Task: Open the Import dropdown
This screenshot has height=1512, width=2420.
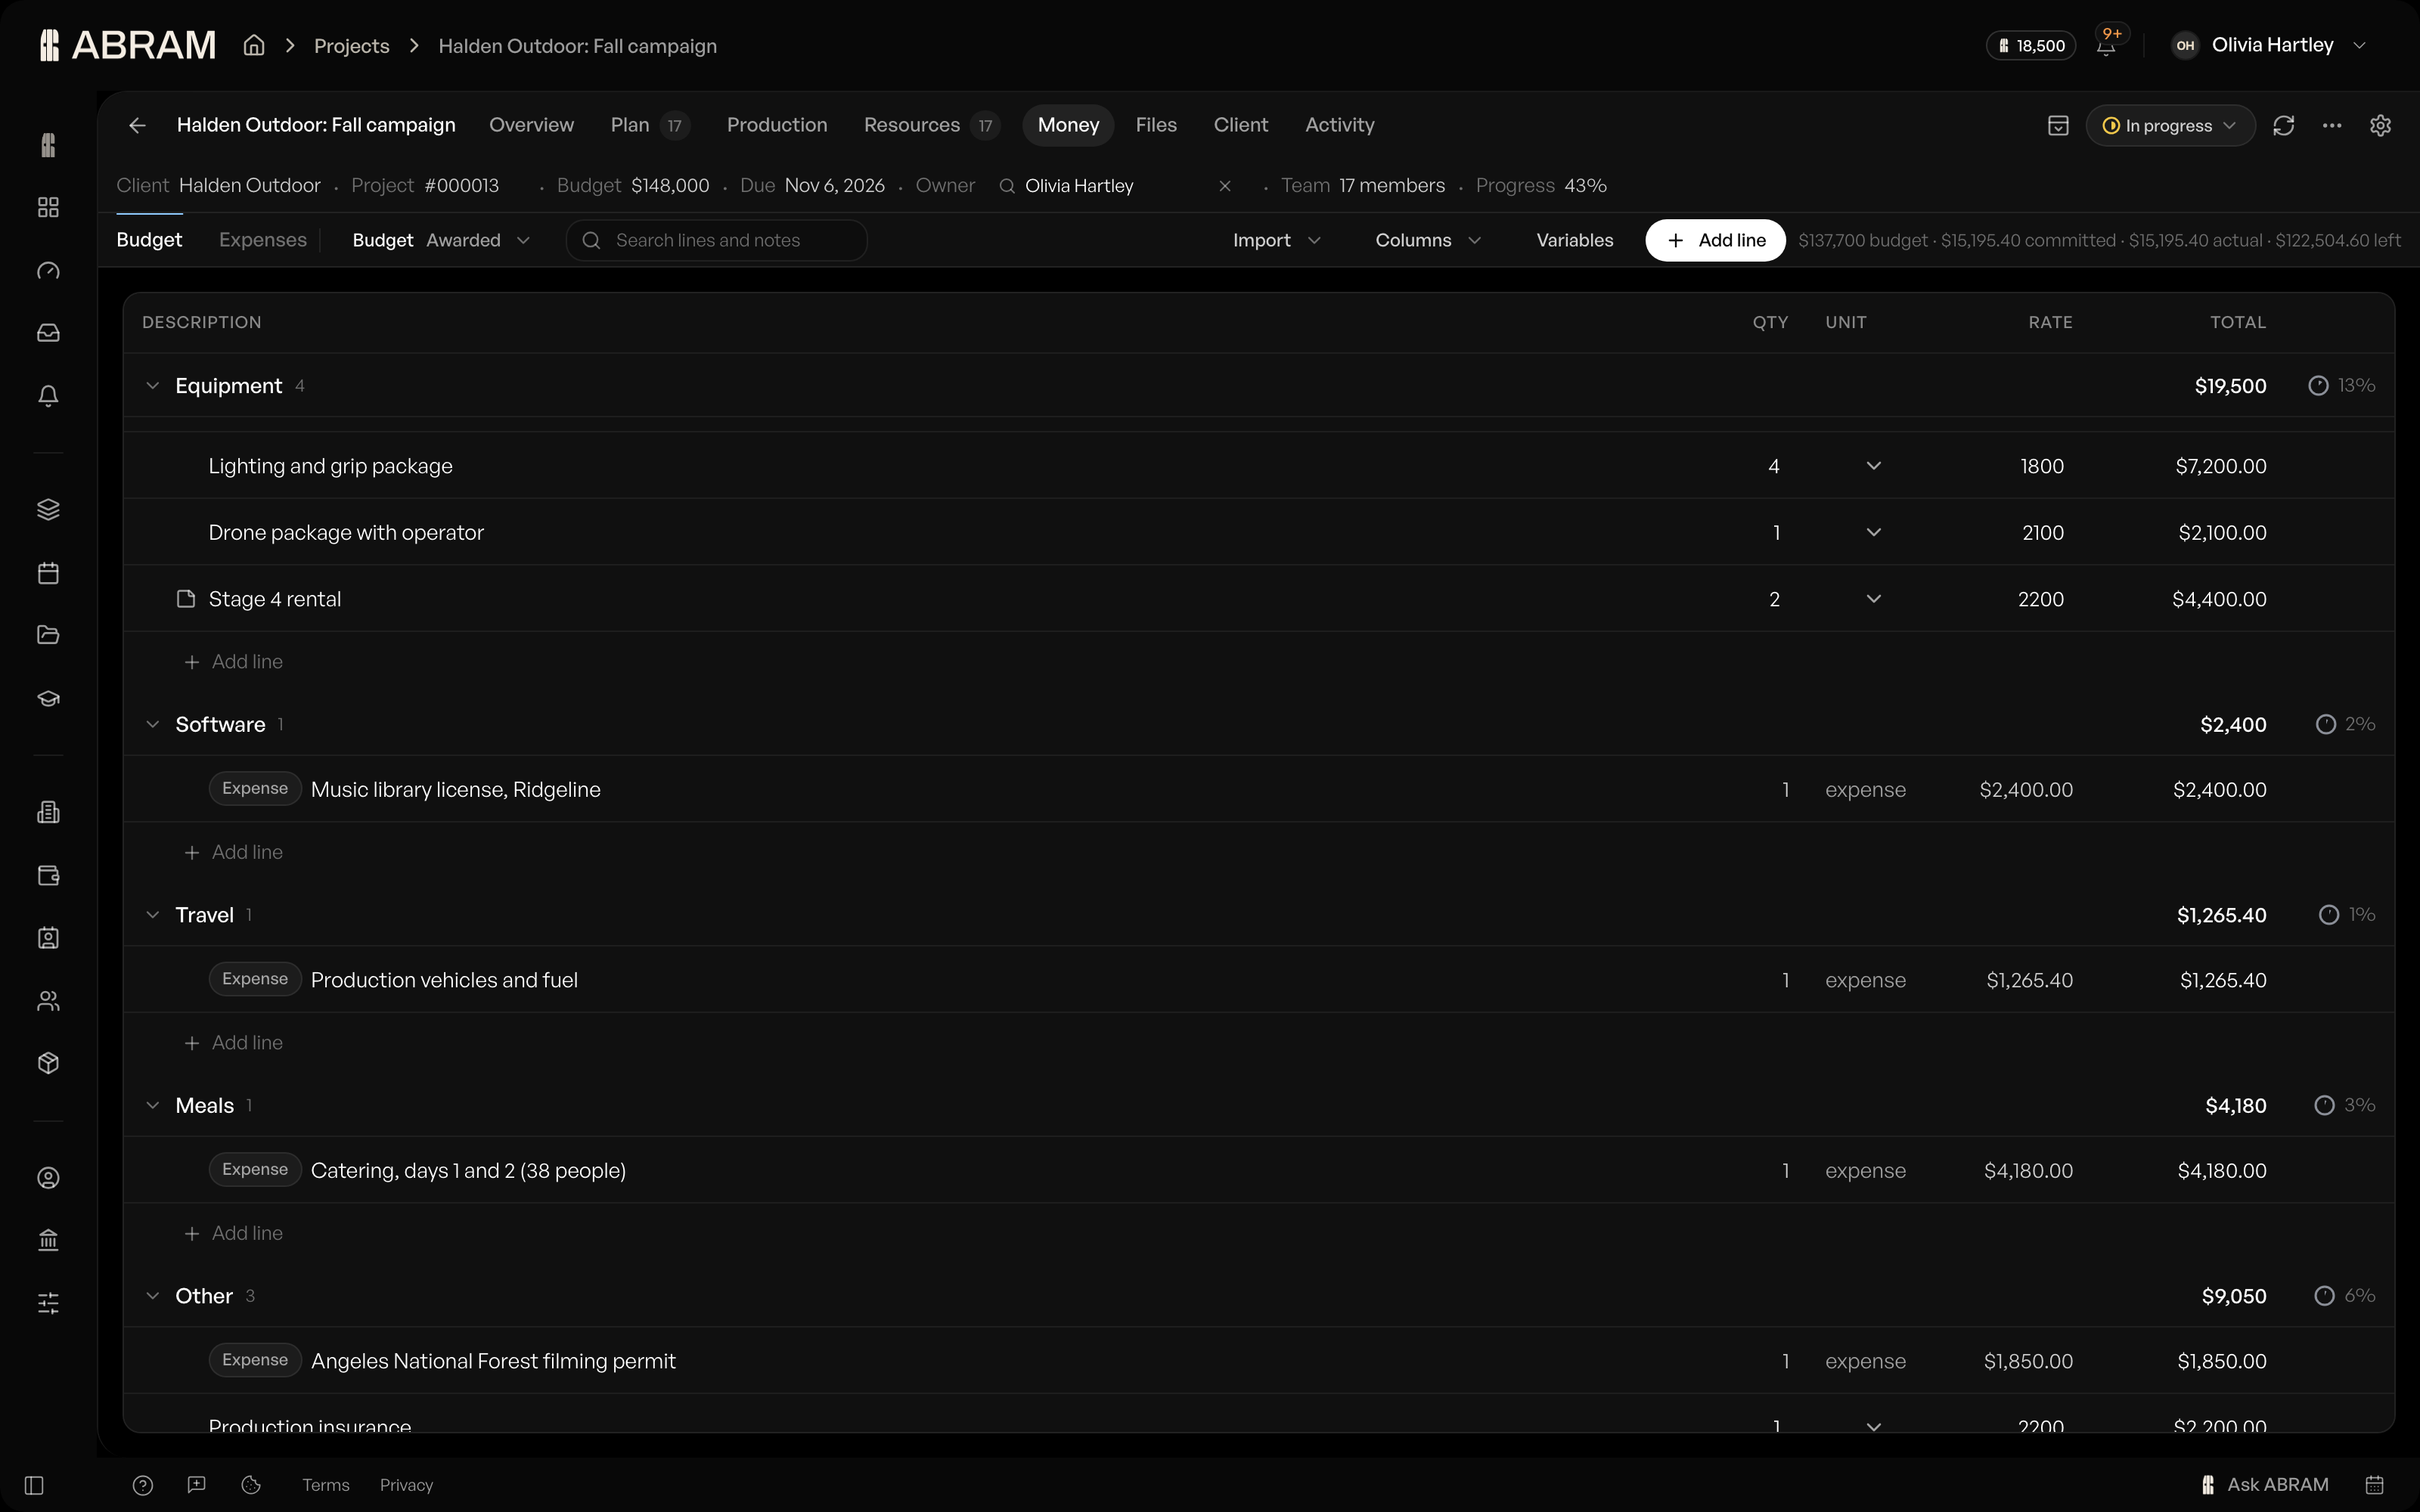Action: (x=1277, y=240)
